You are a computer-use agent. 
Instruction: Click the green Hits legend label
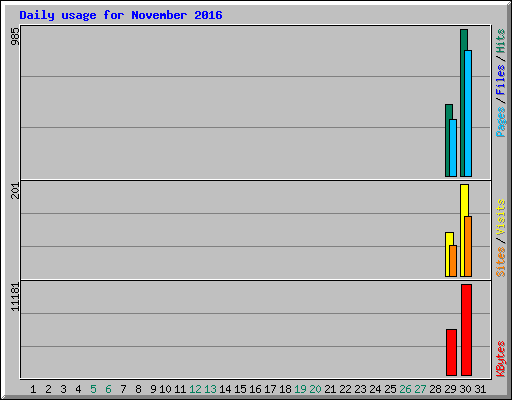(x=501, y=41)
